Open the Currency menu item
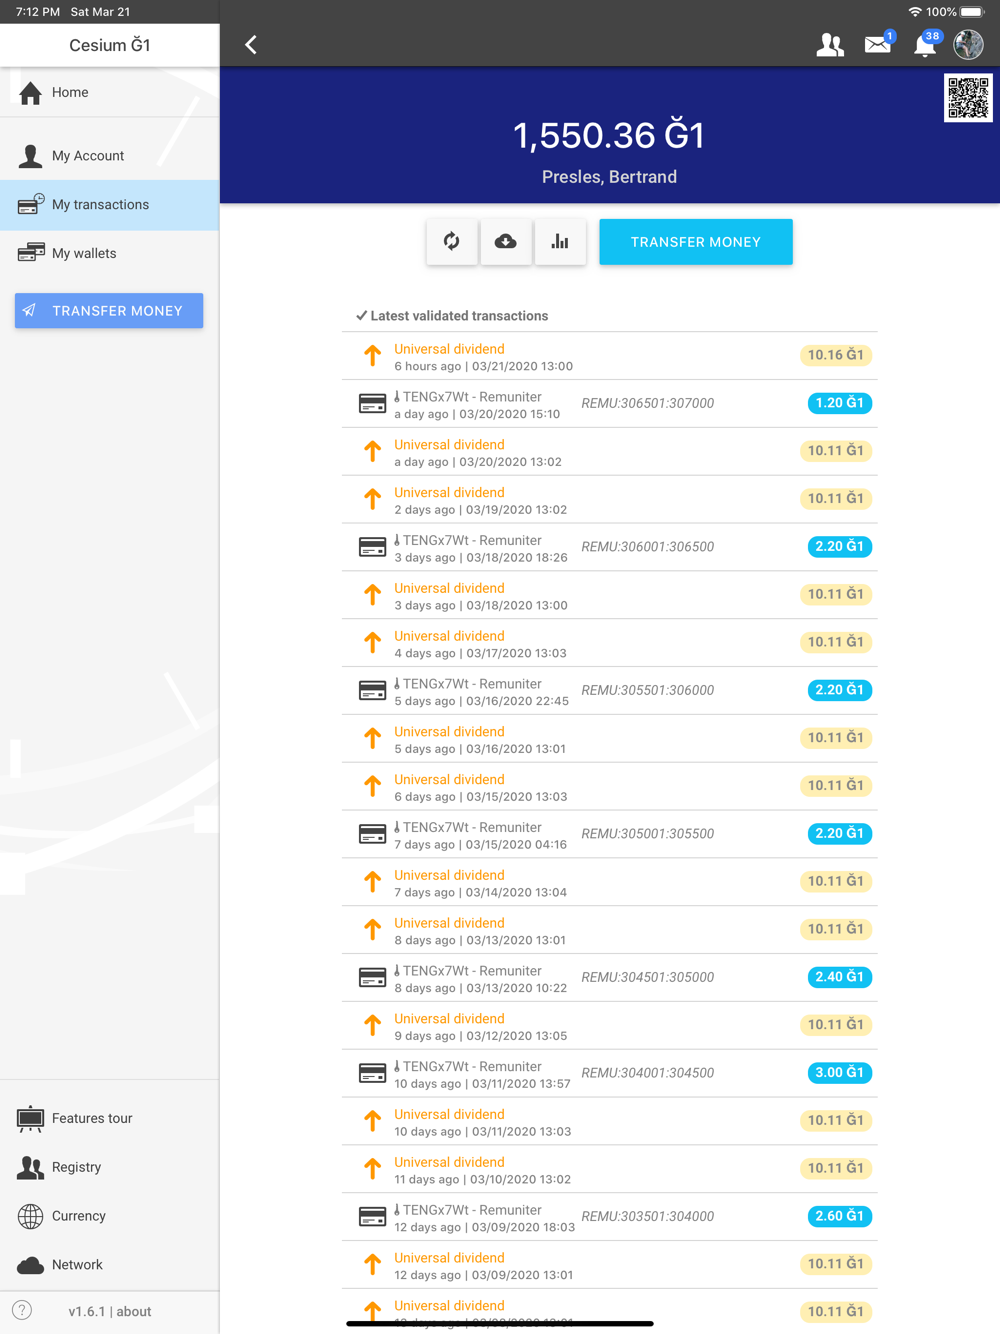The height and width of the screenshot is (1334, 1000). coord(110,1217)
